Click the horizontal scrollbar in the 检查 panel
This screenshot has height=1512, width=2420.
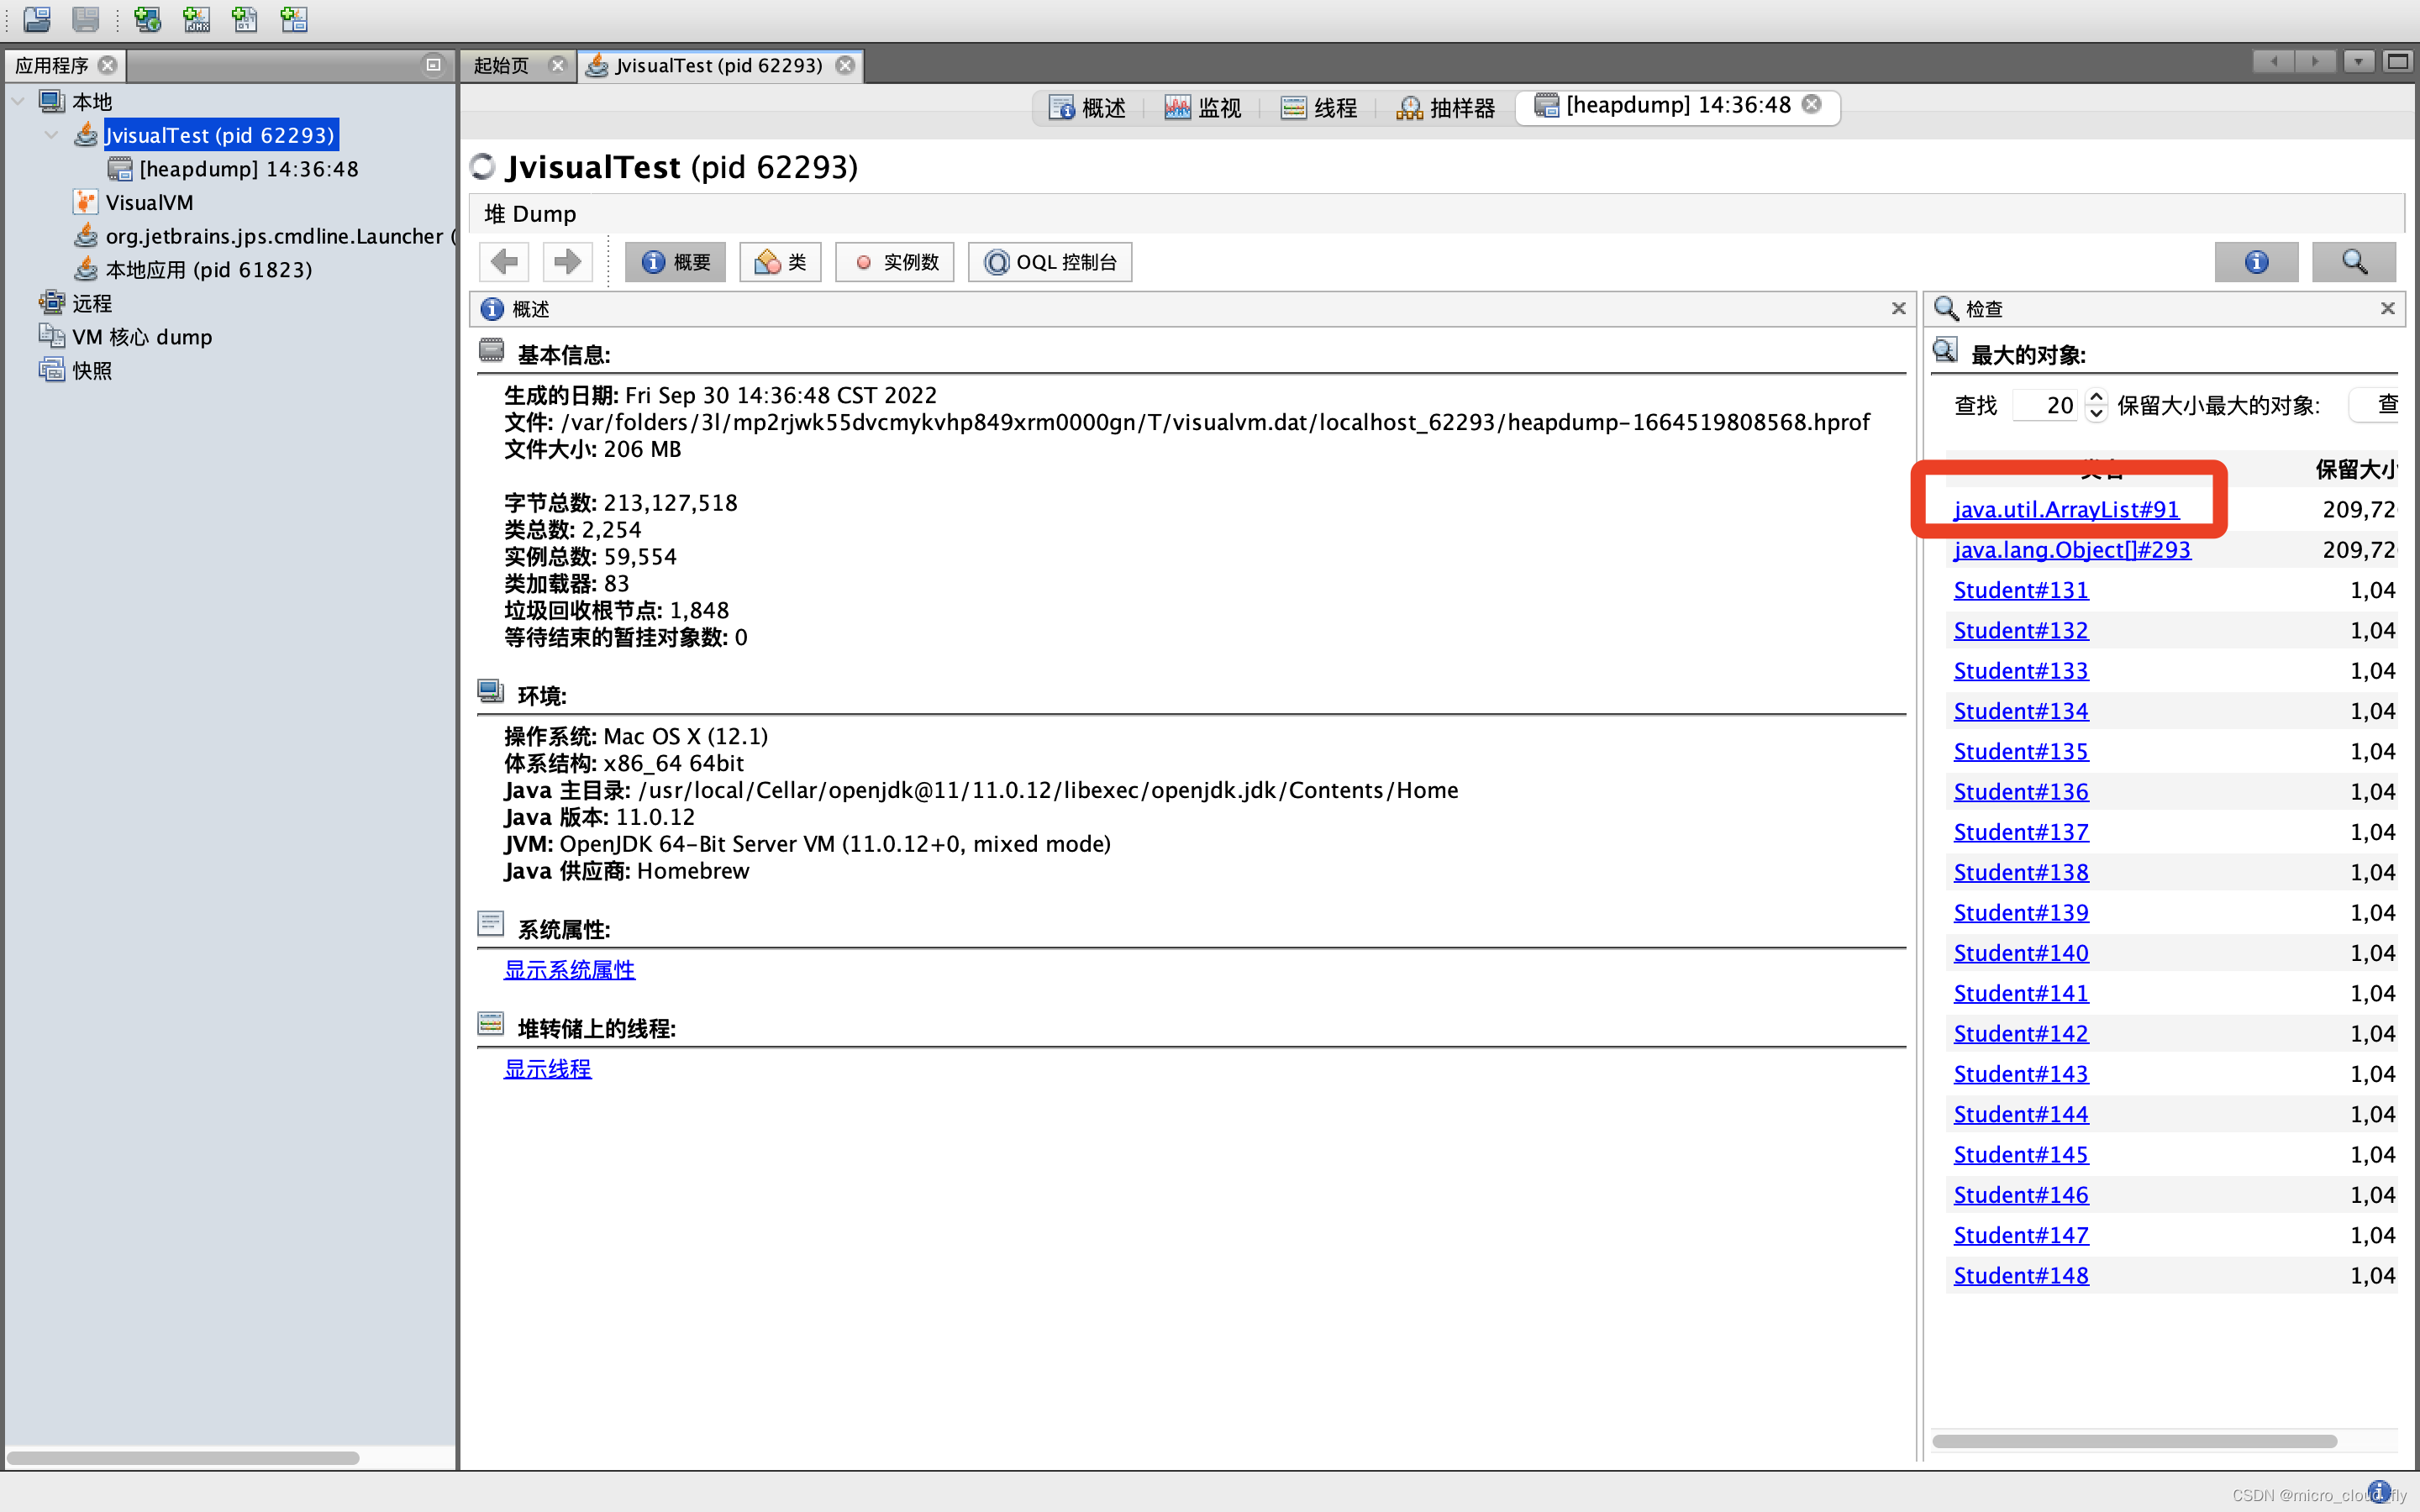(2134, 1441)
